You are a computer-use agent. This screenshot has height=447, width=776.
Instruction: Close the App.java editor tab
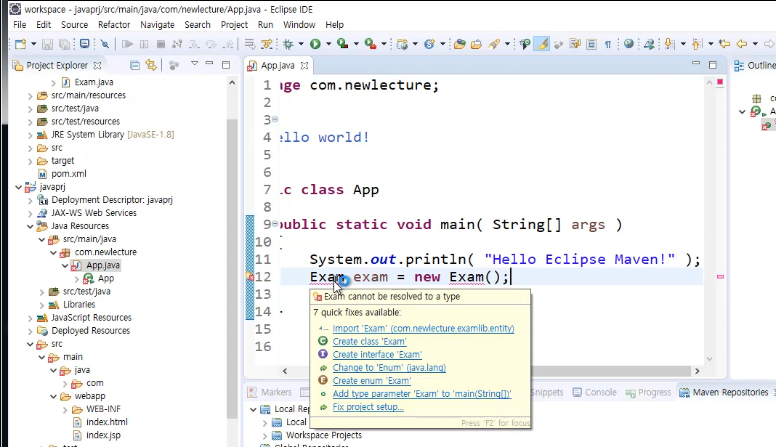pos(304,65)
